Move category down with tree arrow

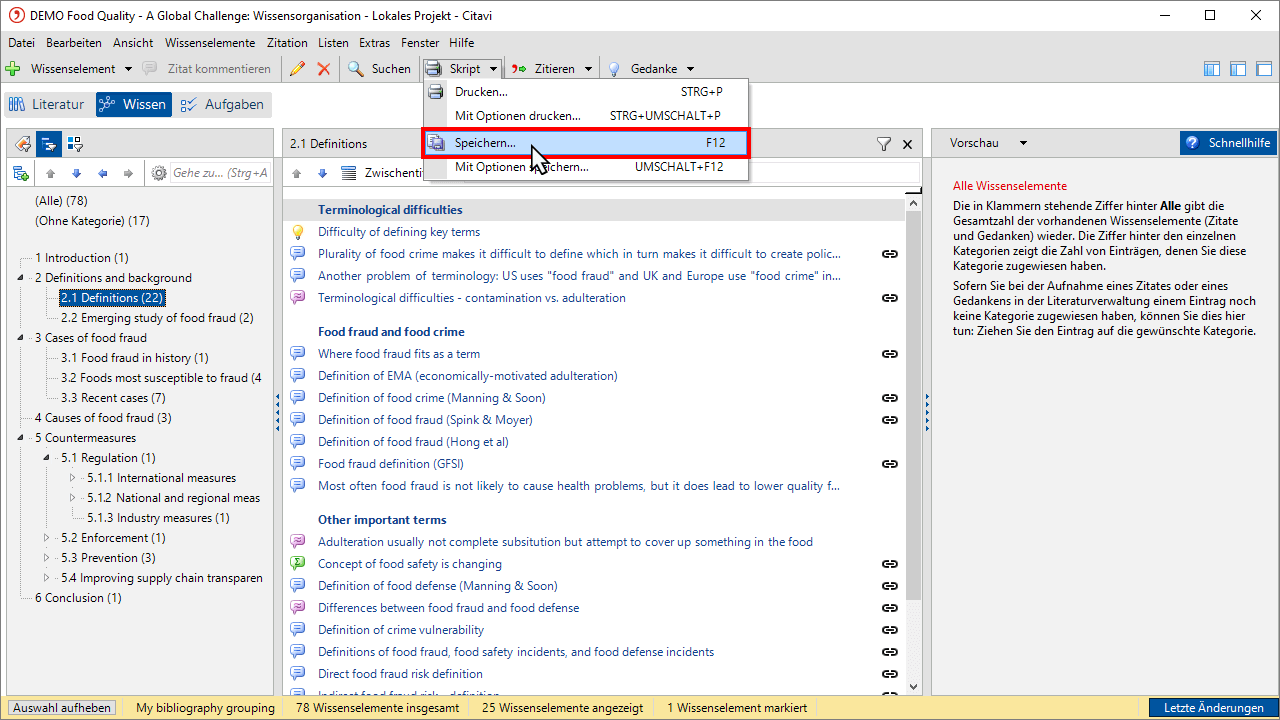point(76,173)
